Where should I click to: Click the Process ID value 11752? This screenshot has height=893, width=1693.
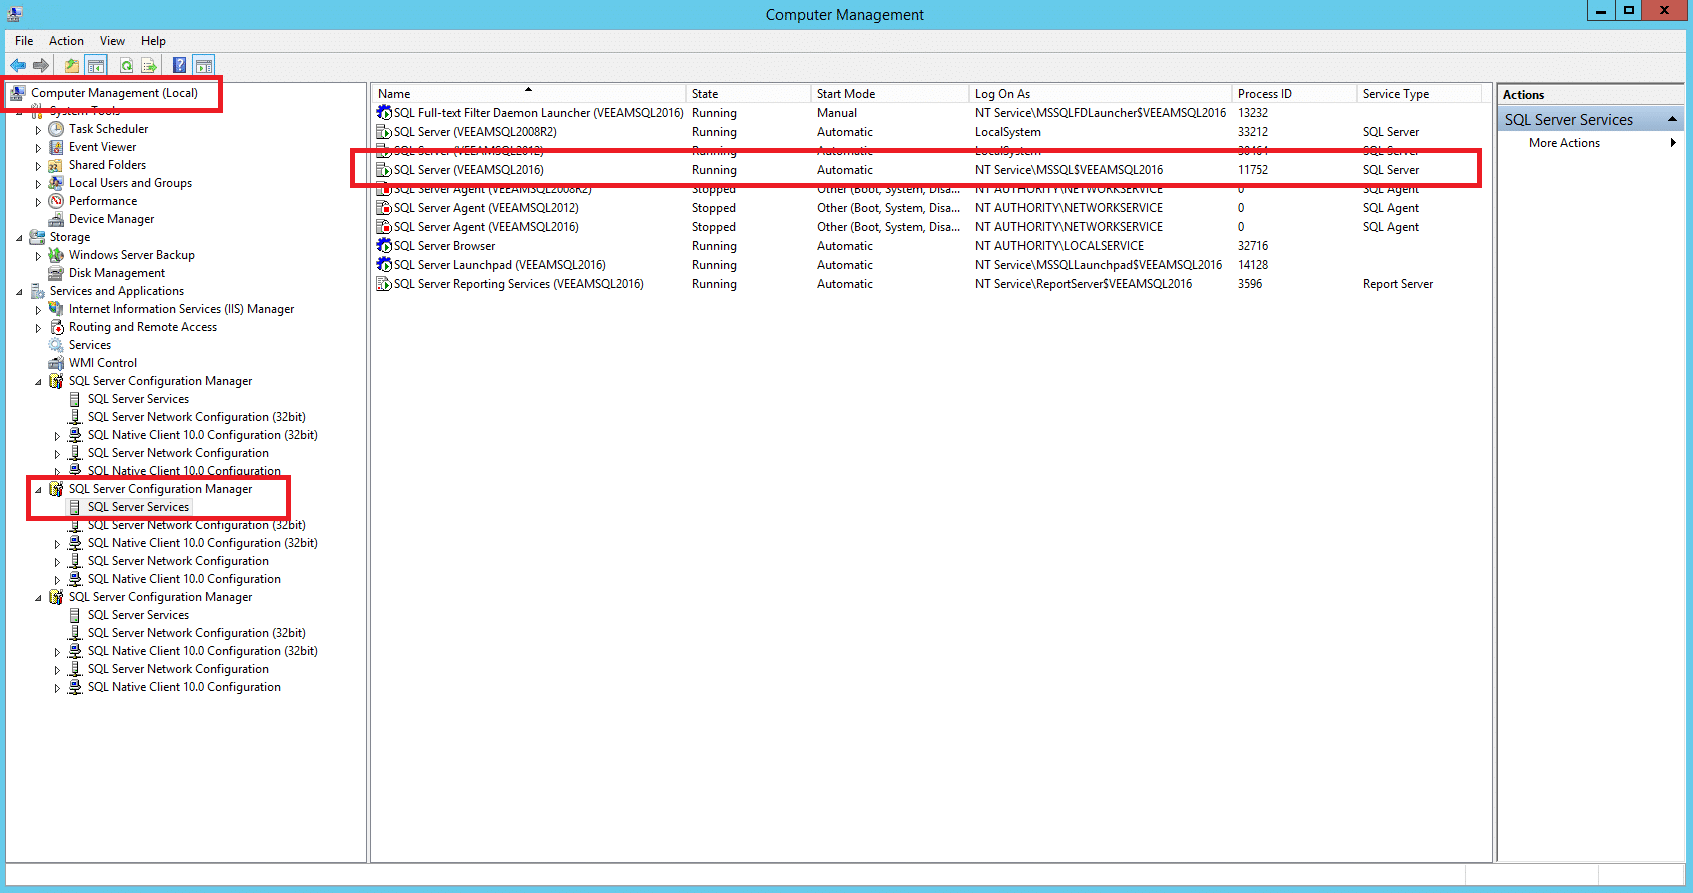pos(1252,170)
